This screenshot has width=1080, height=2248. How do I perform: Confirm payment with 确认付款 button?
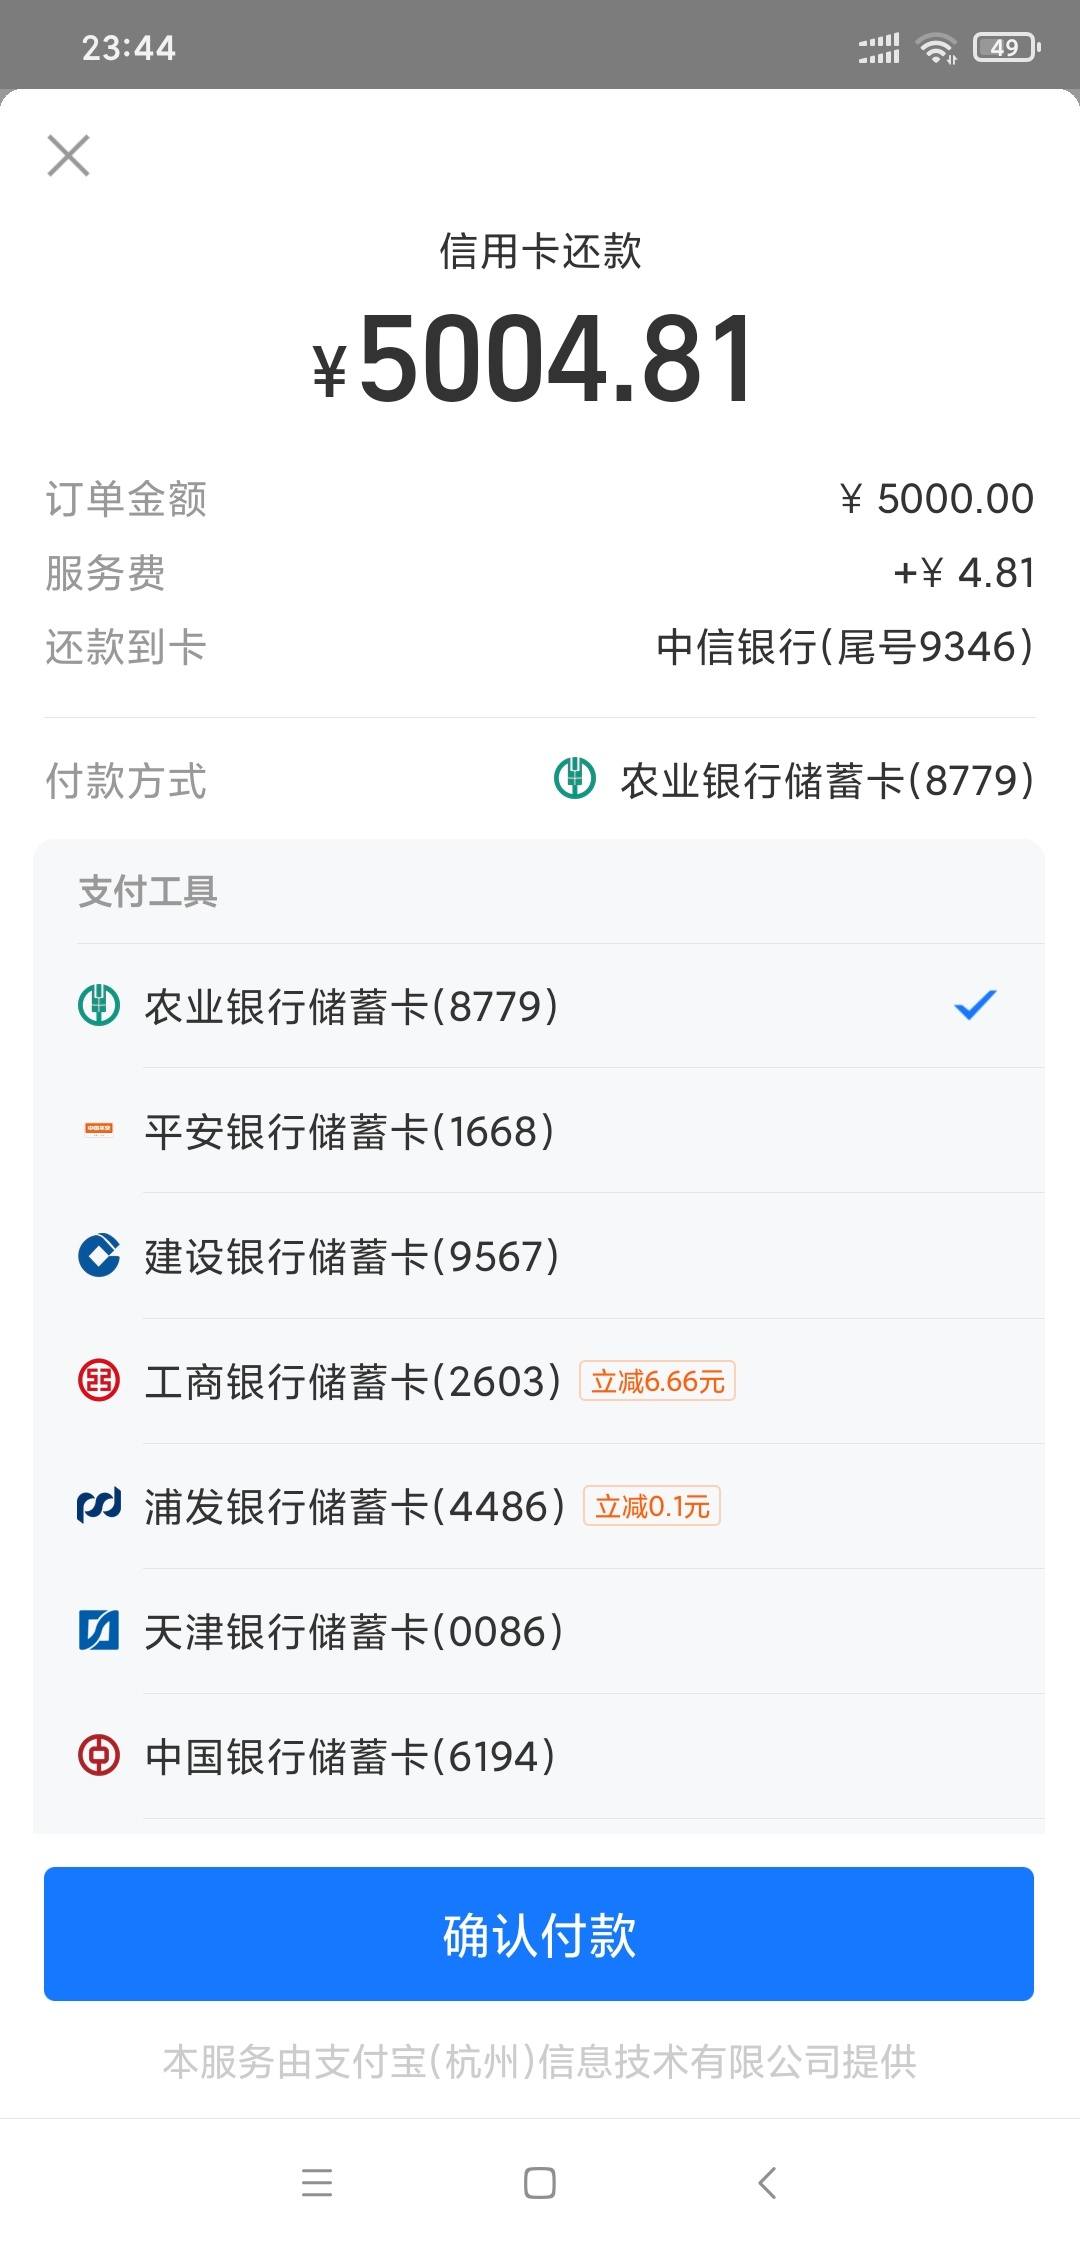(539, 1933)
